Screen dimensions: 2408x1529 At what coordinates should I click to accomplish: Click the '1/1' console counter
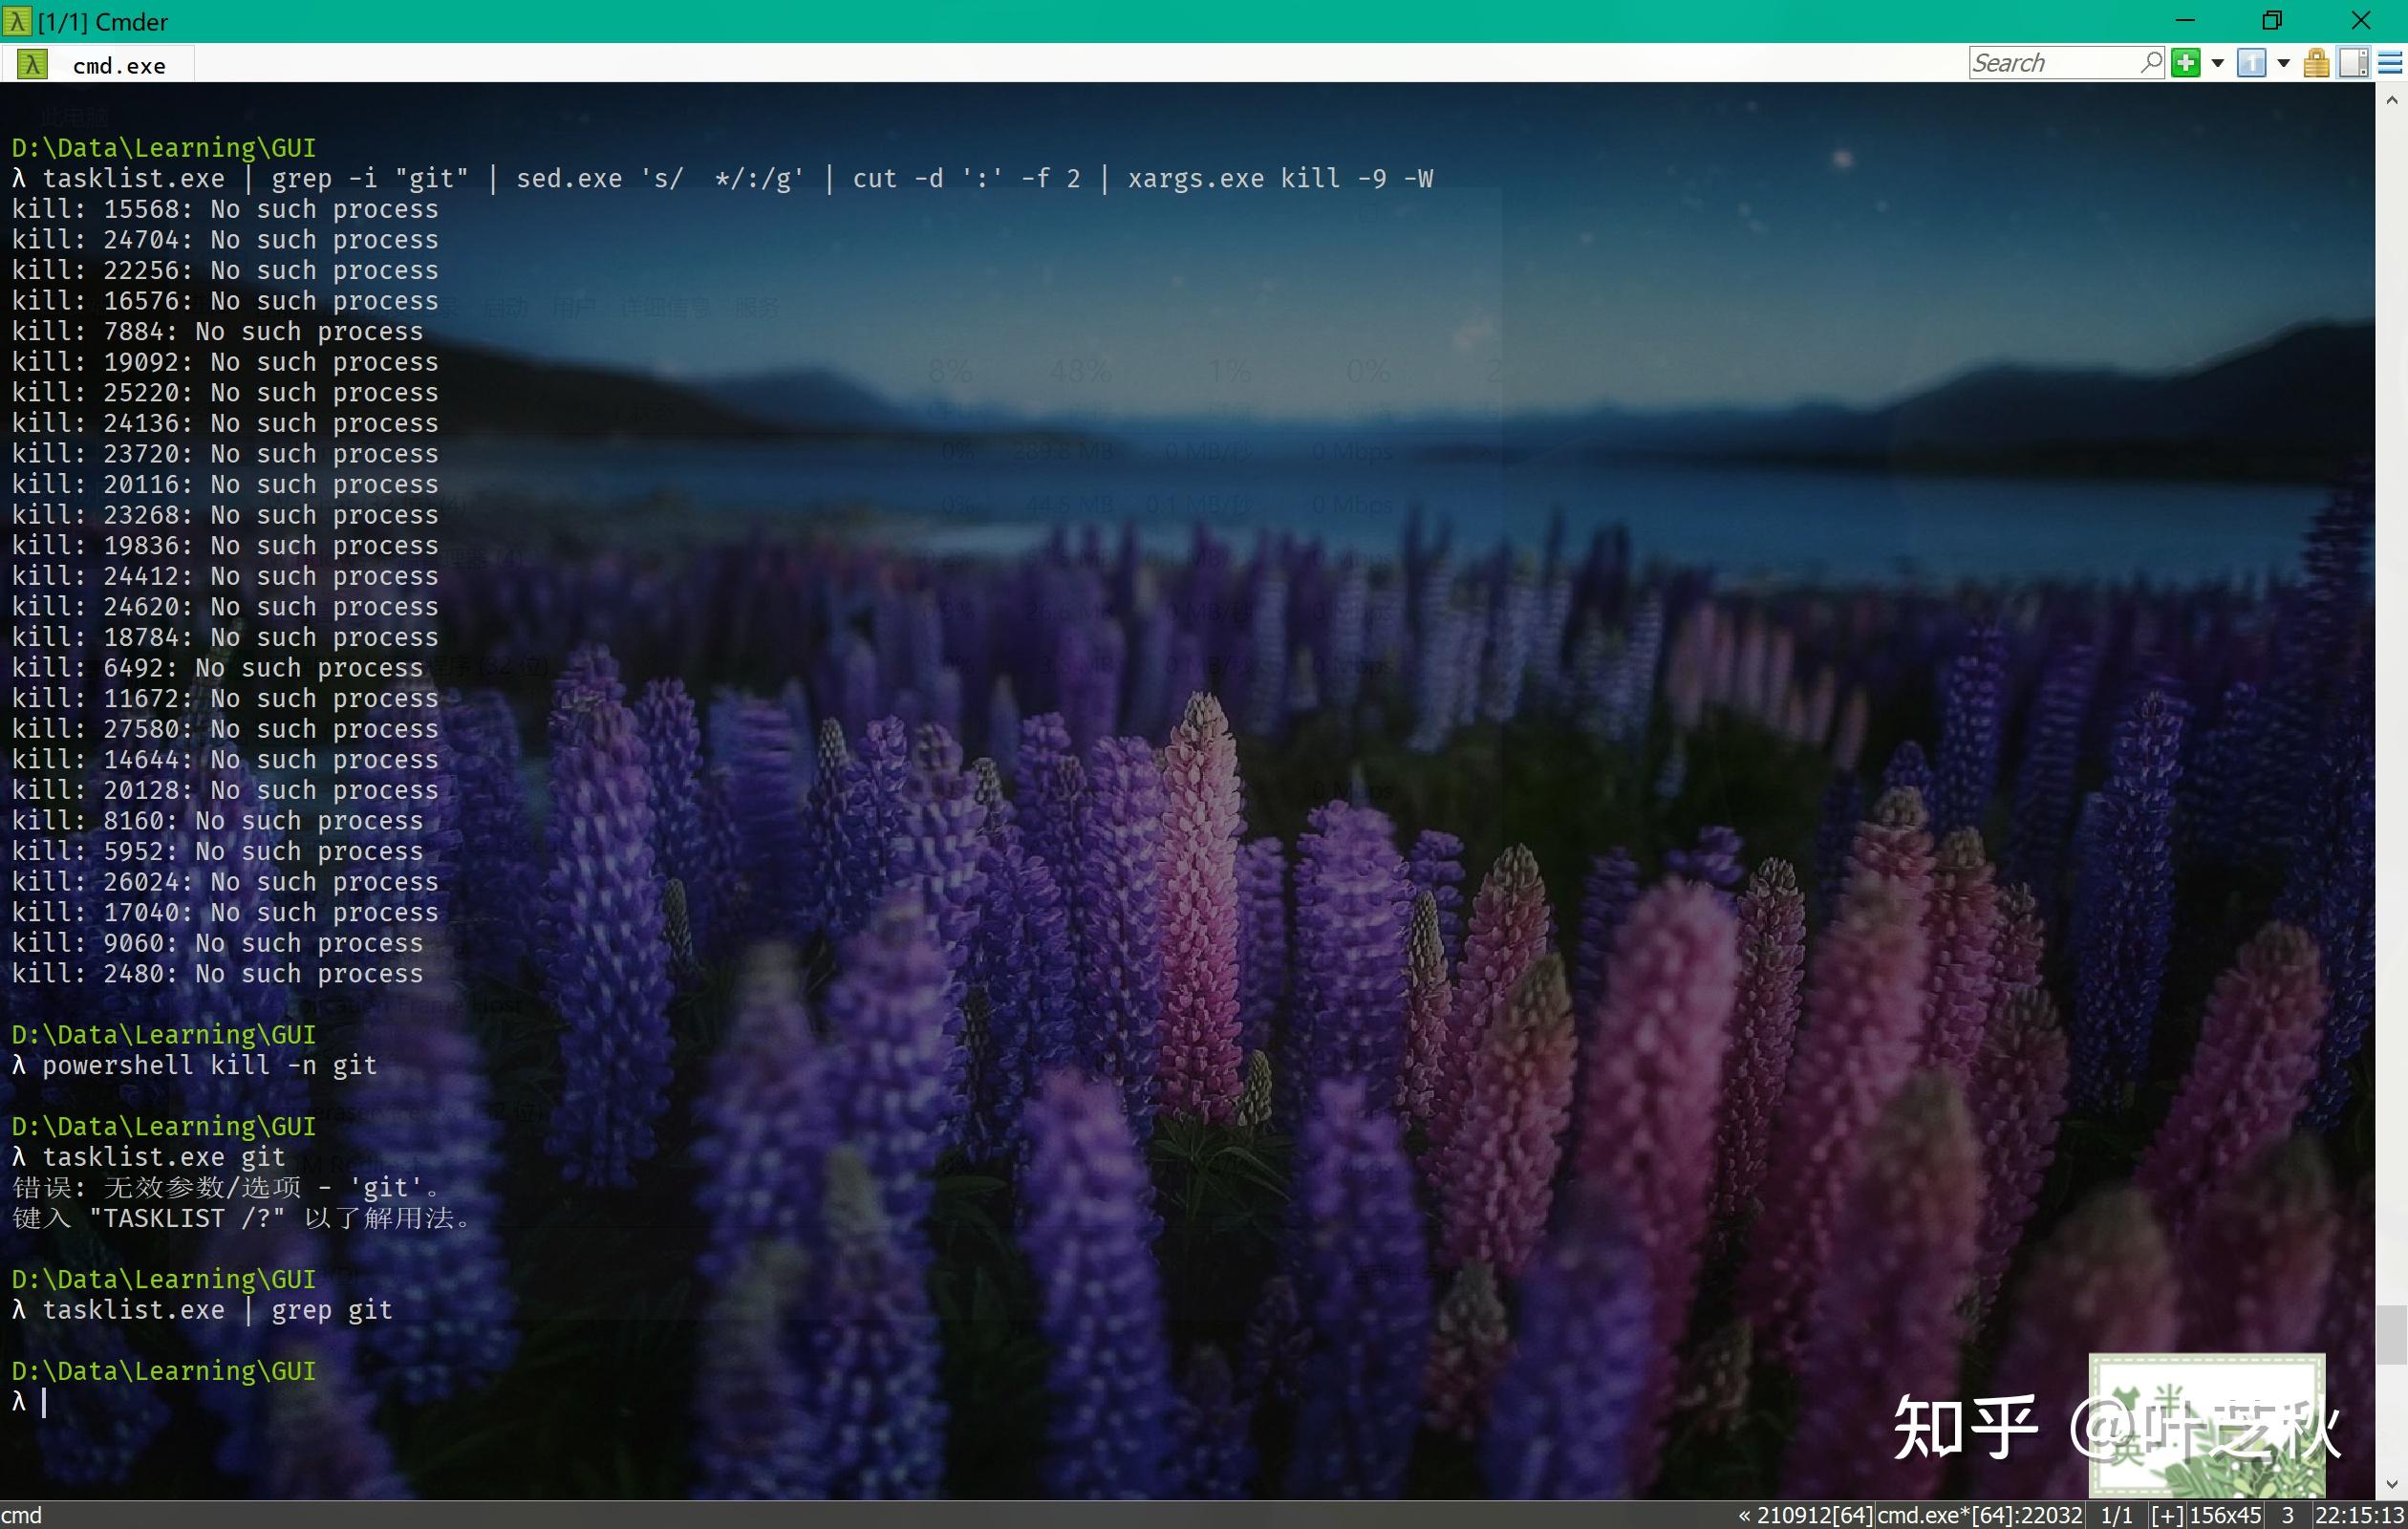tap(2117, 1515)
